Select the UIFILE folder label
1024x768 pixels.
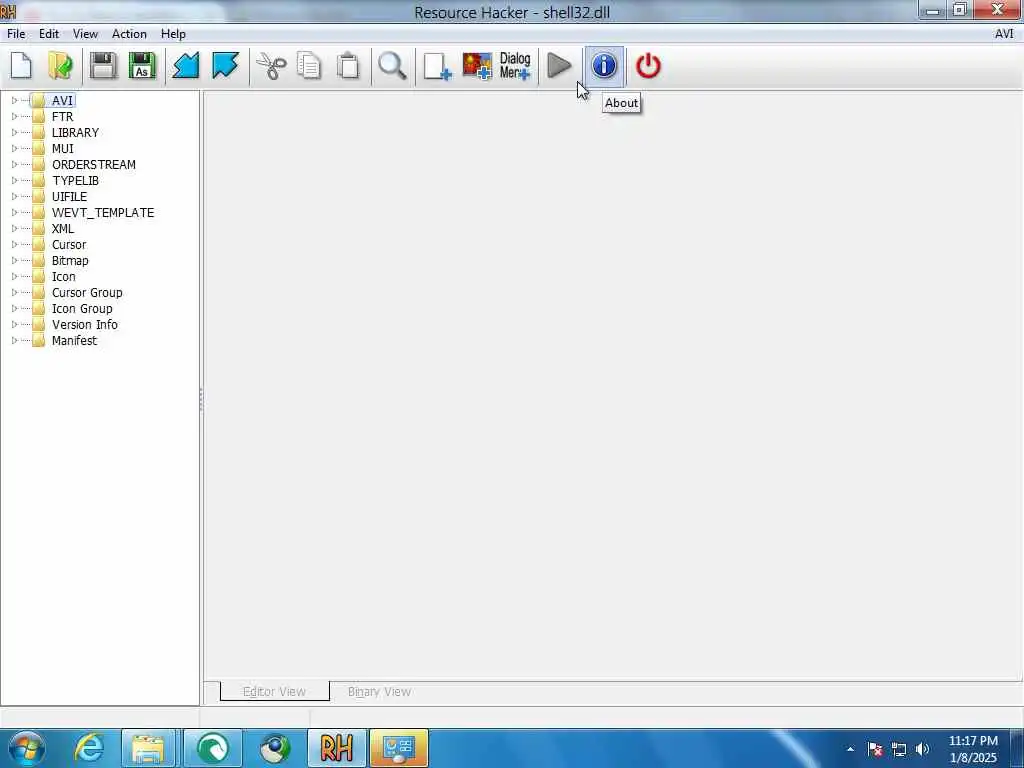click(69, 197)
